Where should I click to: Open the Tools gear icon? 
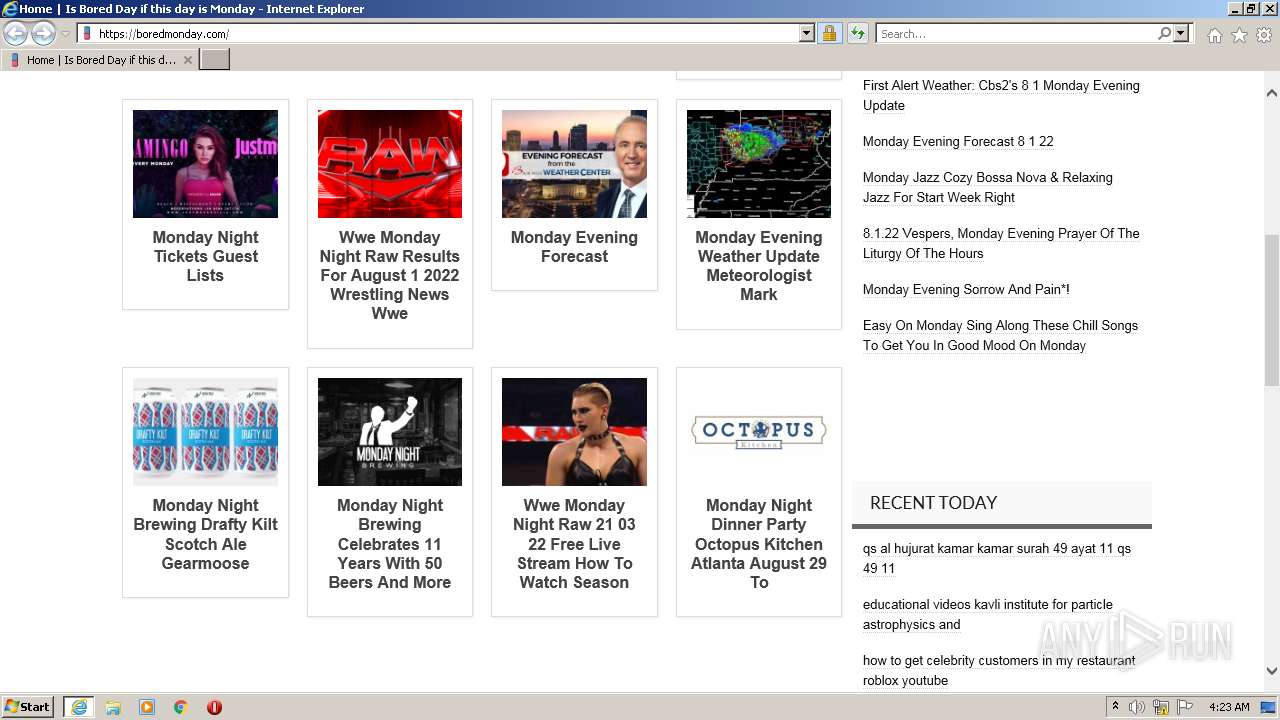tap(1264, 35)
